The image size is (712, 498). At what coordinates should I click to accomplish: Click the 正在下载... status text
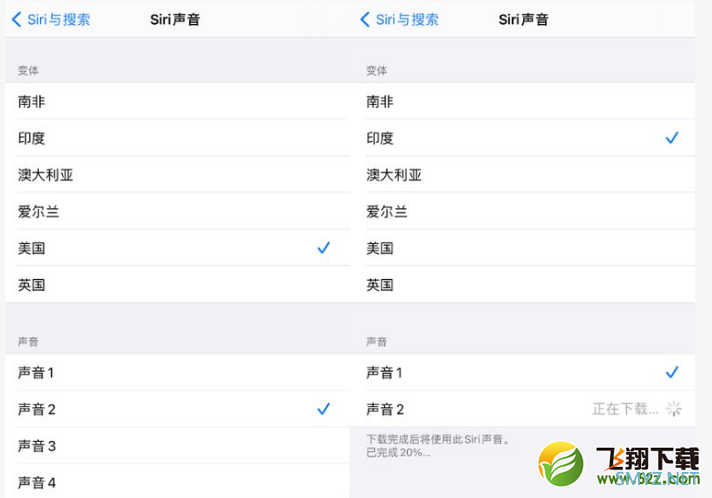[625, 409]
